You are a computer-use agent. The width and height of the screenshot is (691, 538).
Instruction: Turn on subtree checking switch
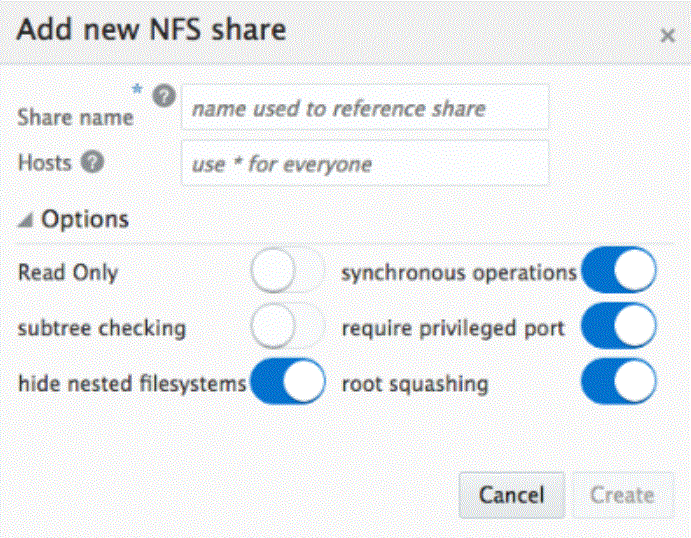[x=287, y=327]
